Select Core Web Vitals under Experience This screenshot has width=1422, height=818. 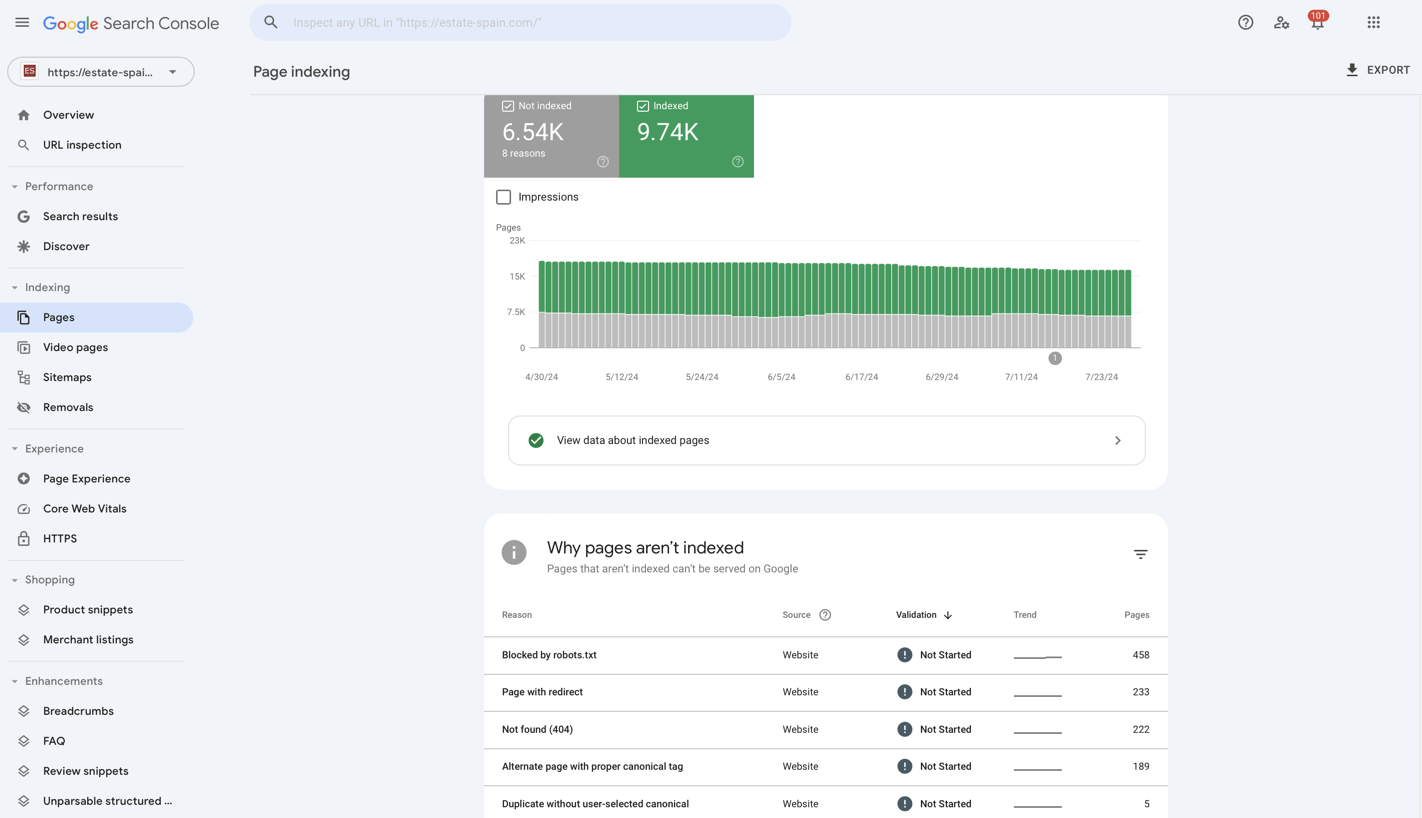(86, 508)
